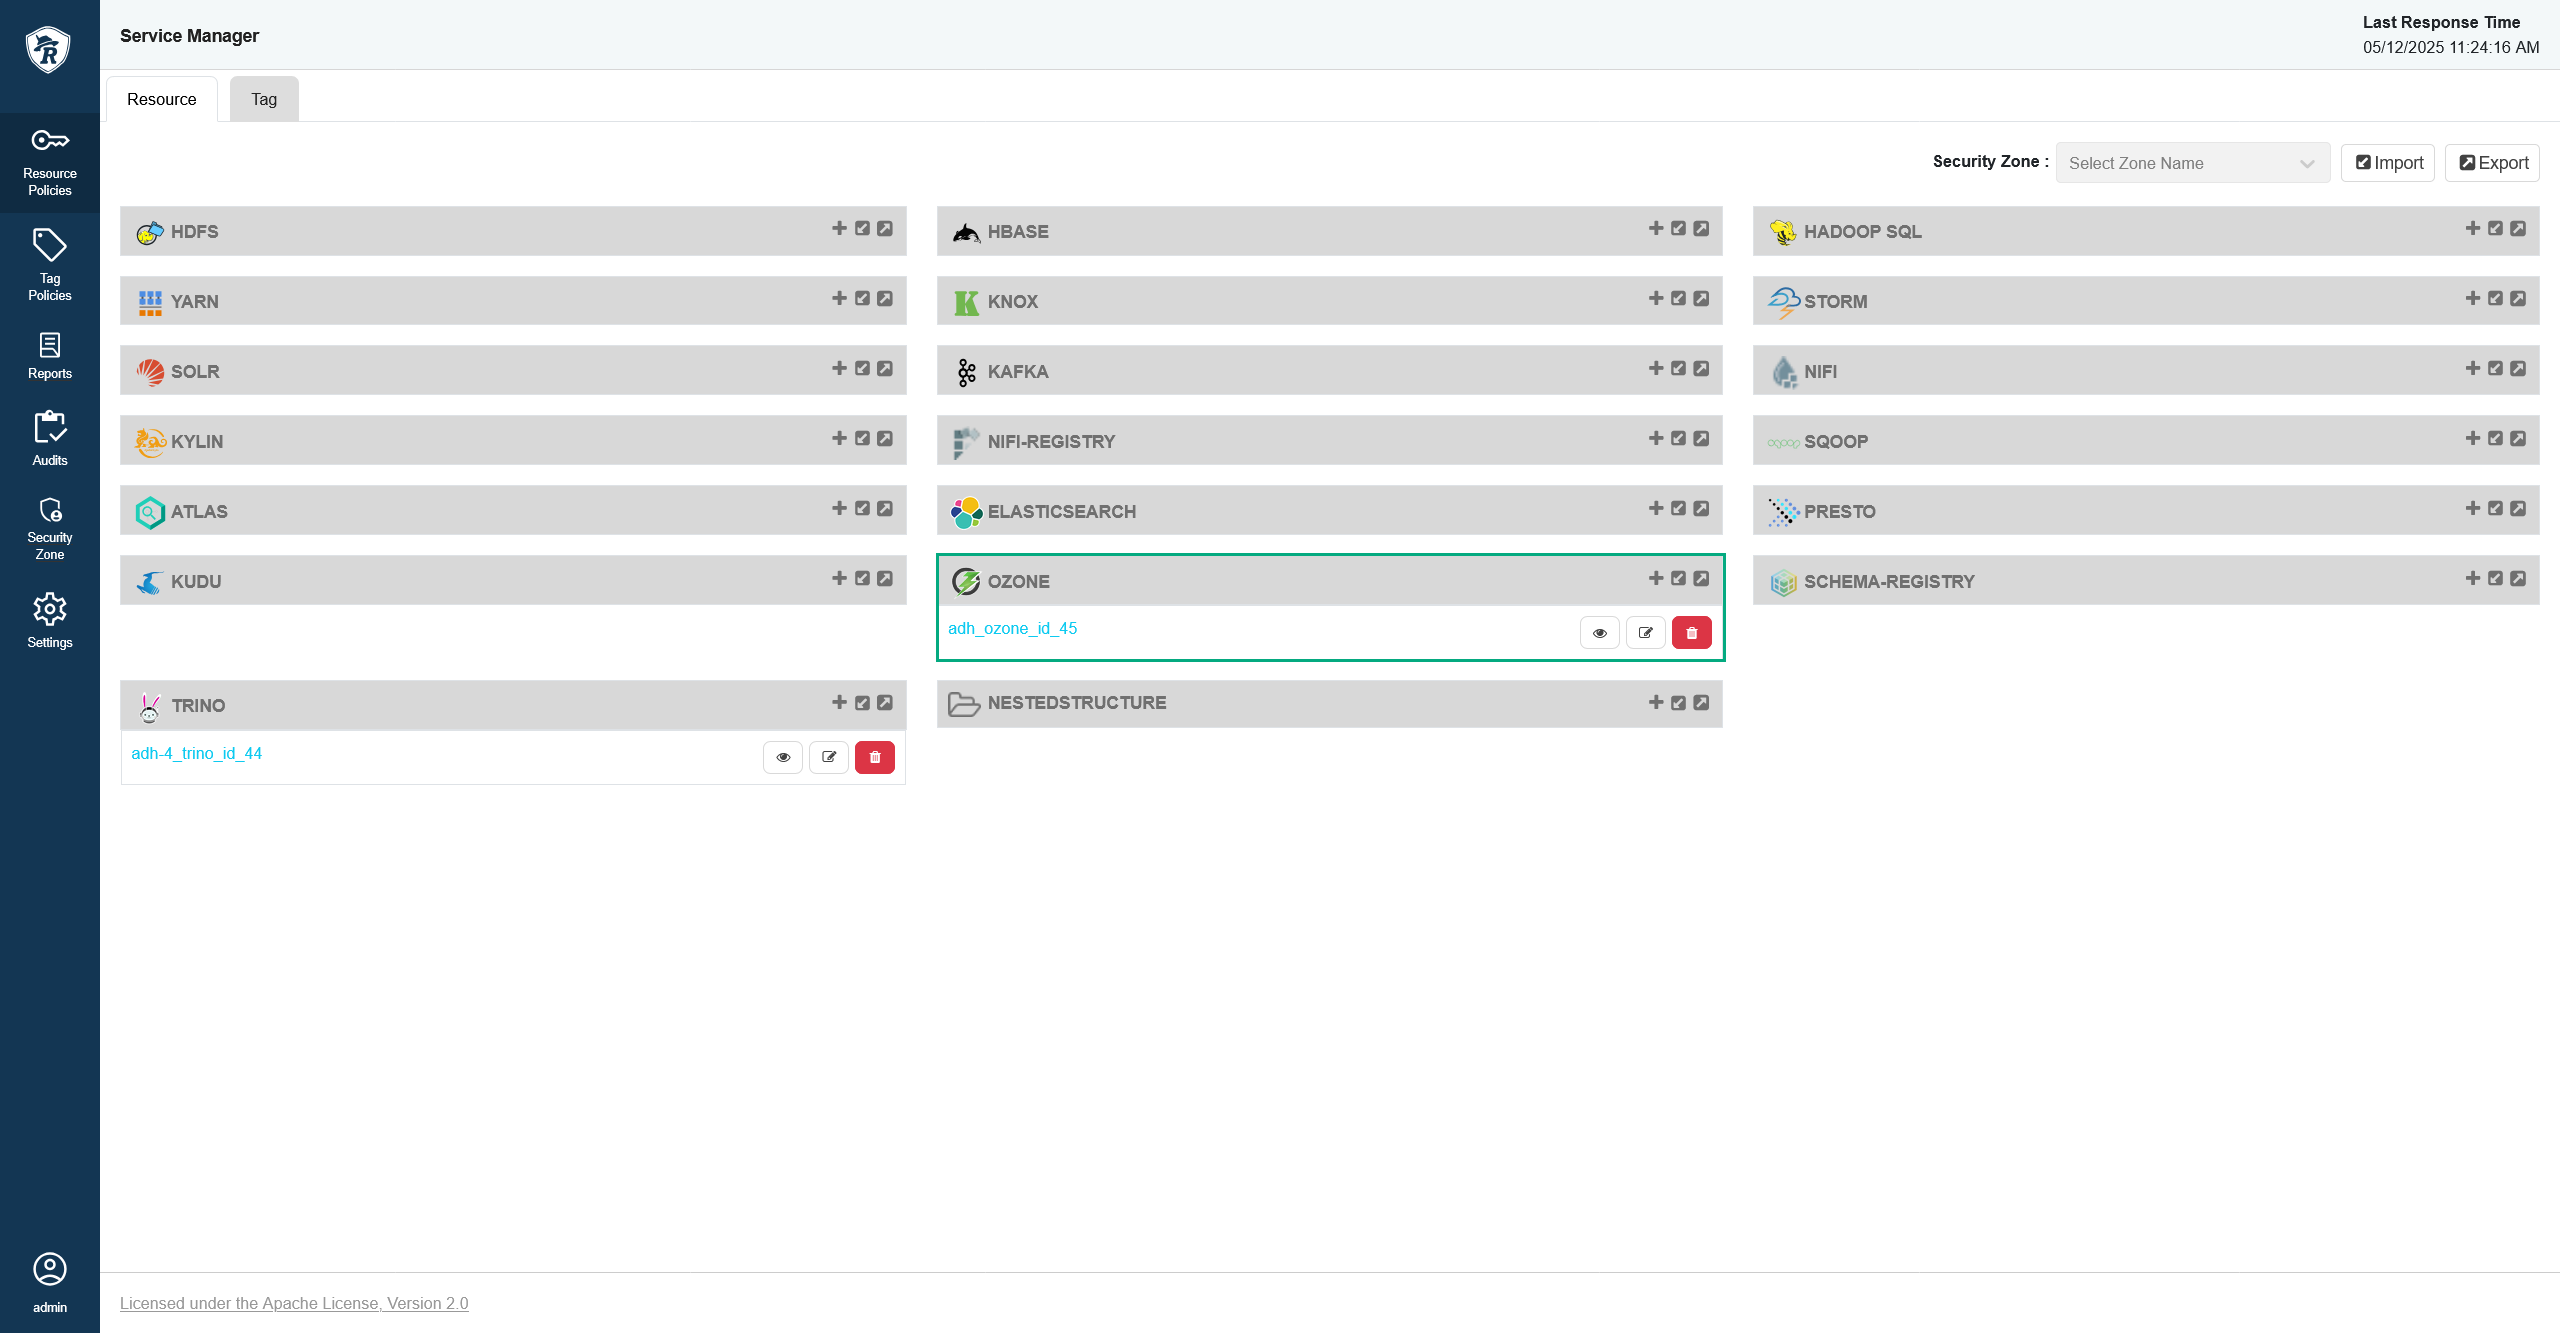Click the Import button
Screen dimensions: 2560x1333
(2388, 163)
